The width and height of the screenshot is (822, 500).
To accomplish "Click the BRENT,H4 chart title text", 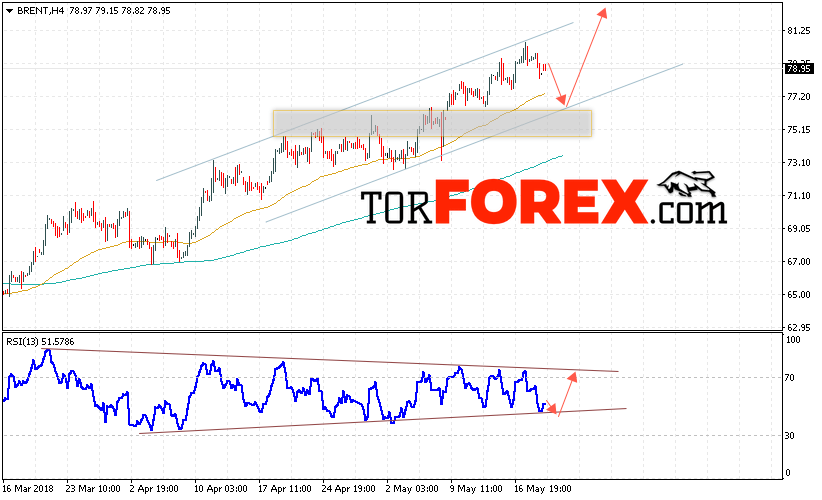I will [40, 10].
